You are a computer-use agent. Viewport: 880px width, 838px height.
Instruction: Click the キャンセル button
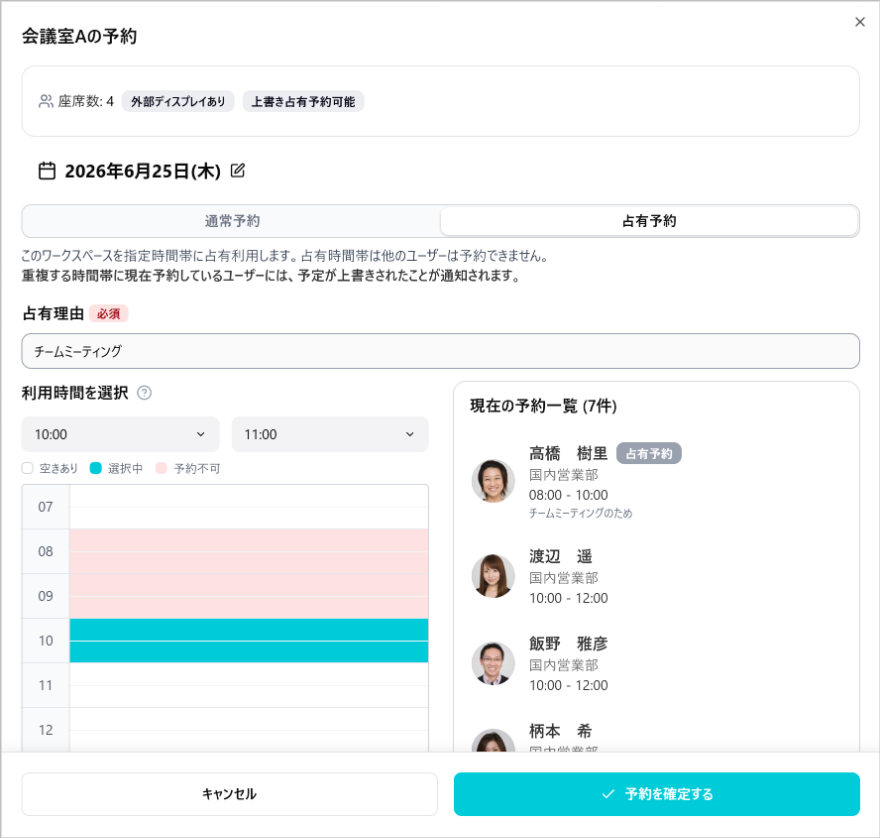230,794
